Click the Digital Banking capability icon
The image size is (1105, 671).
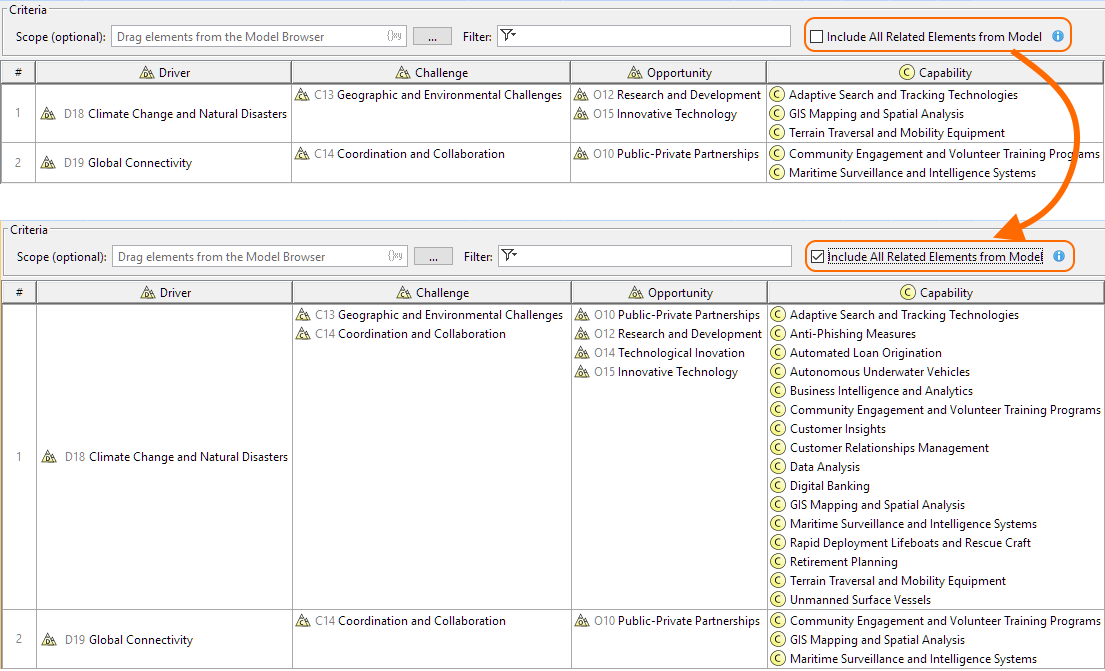(x=778, y=486)
